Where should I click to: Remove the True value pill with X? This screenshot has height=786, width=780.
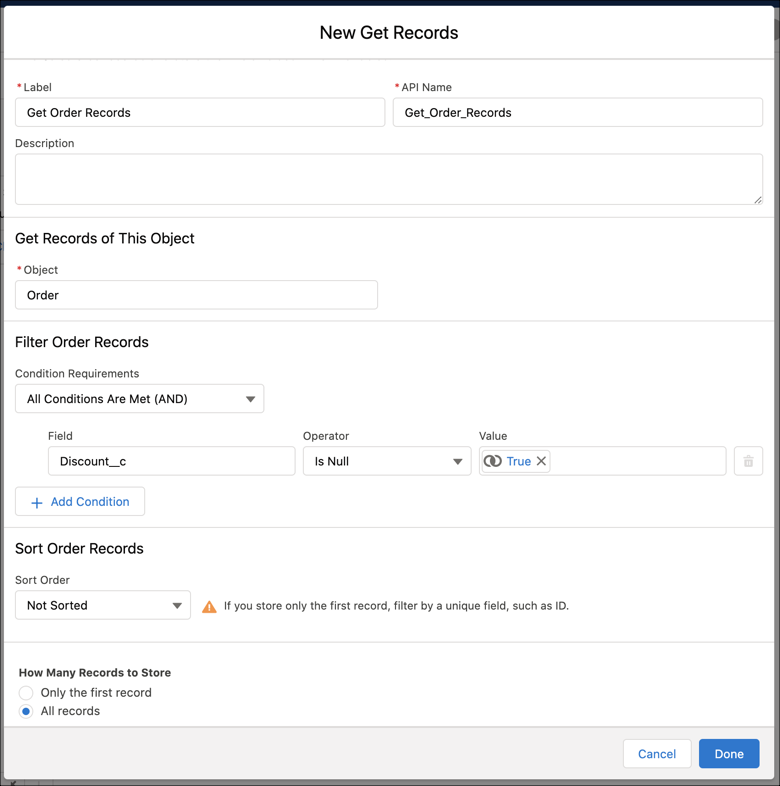click(x=541, y=461)
